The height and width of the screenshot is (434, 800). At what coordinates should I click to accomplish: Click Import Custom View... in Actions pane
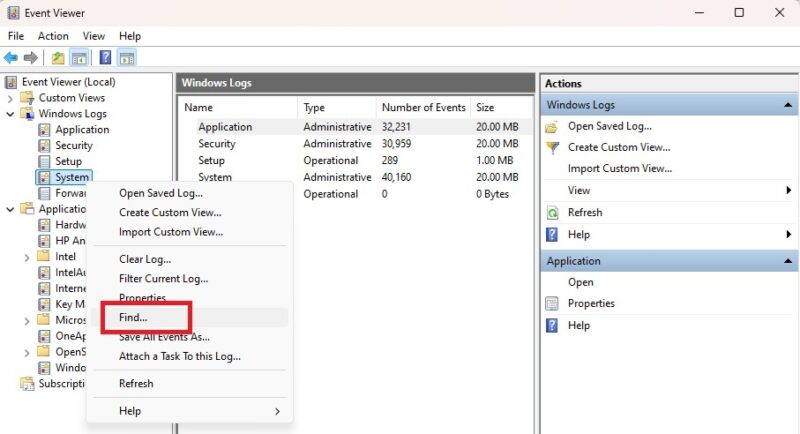coord(620,169)
